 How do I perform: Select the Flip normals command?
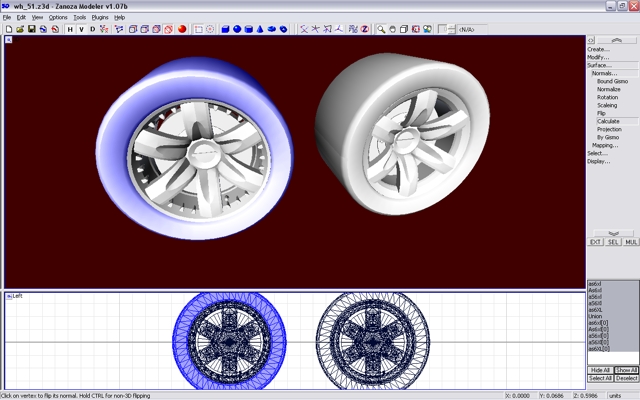(x=601, y=113)
